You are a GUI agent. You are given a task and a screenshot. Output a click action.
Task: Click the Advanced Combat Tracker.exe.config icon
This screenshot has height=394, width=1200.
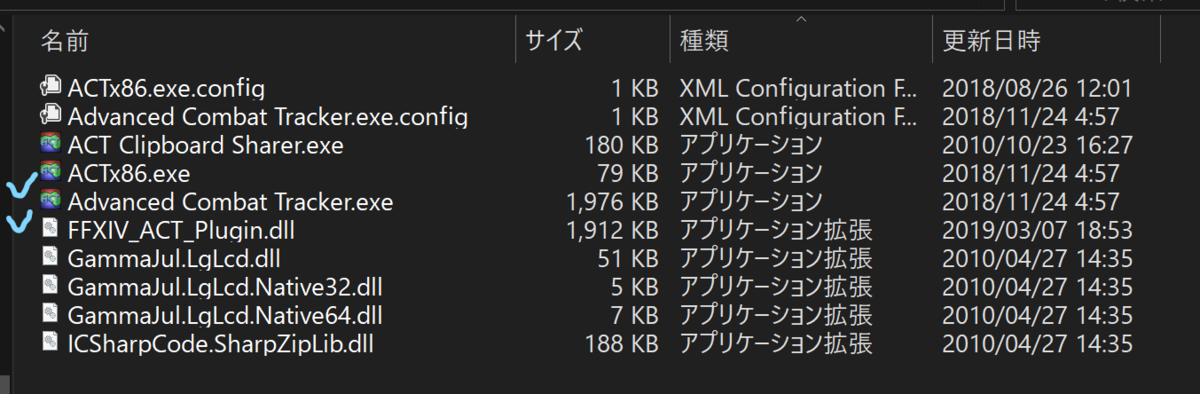click(x=51, y=116)
